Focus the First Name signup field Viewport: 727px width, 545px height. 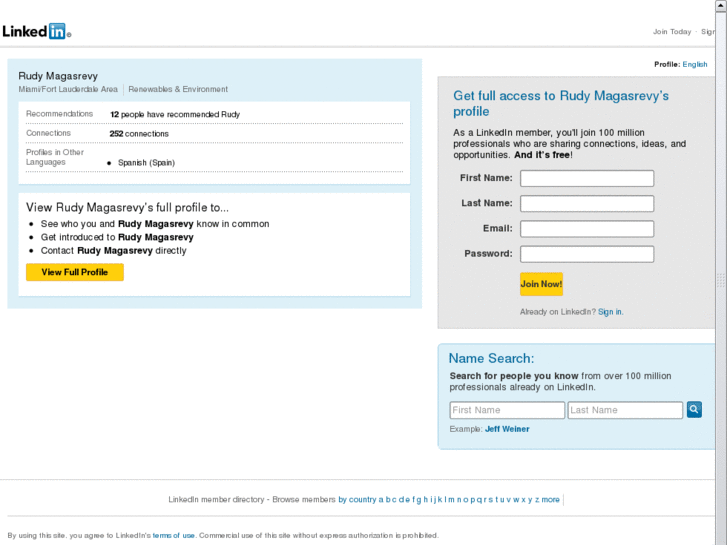tap(587, 179)
